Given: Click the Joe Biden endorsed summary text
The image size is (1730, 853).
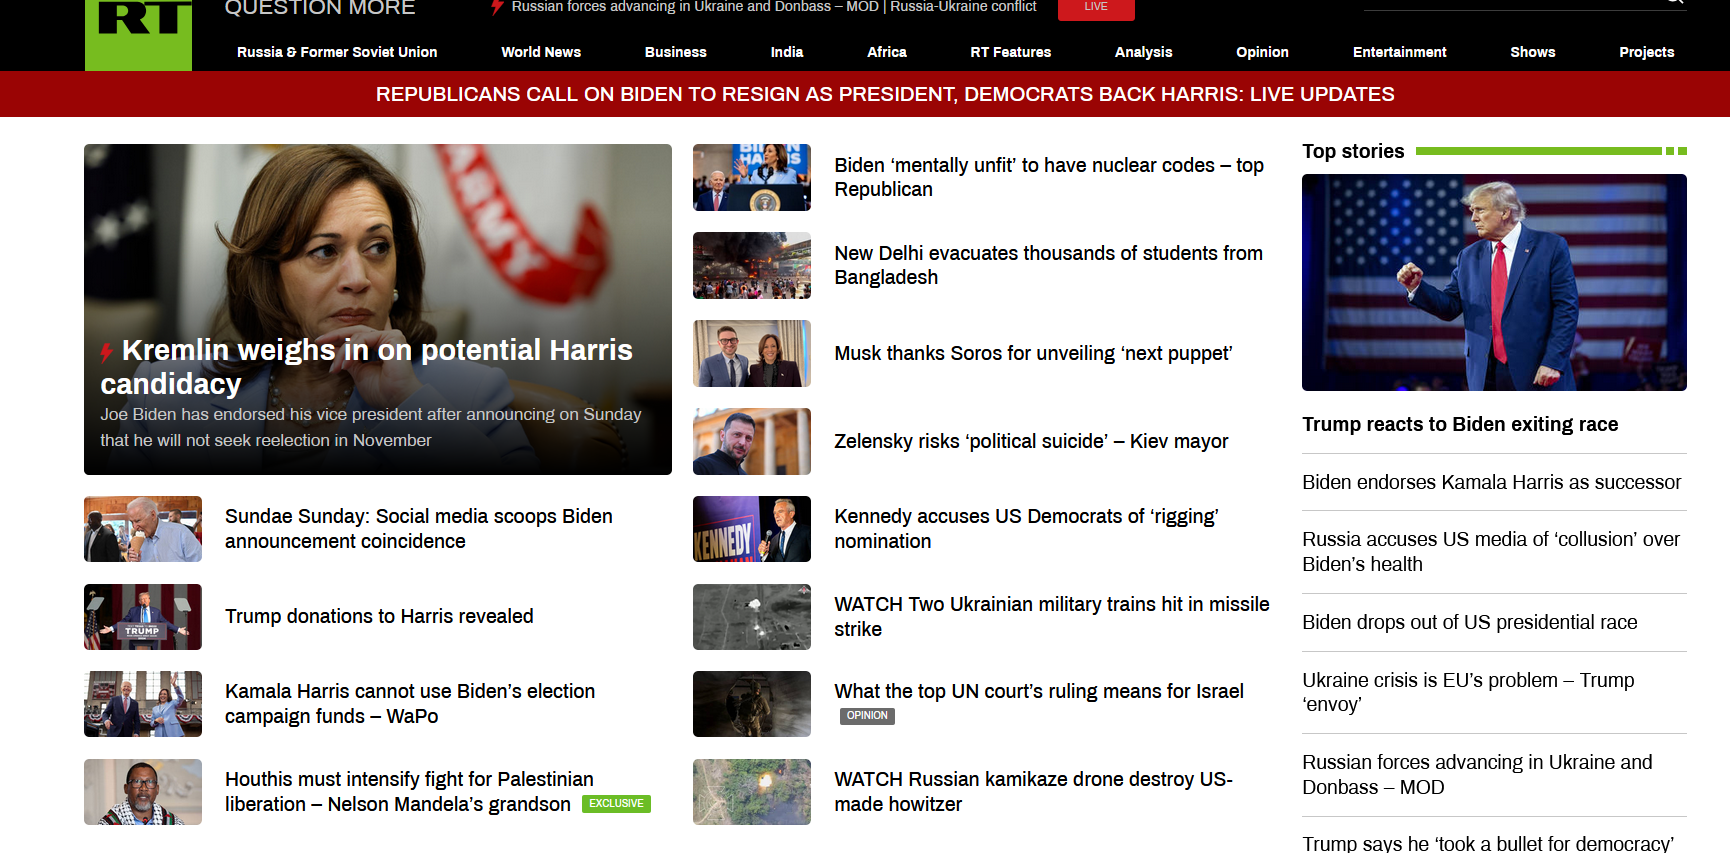Looking at the screenshot, I should click(x=371, y=427).
